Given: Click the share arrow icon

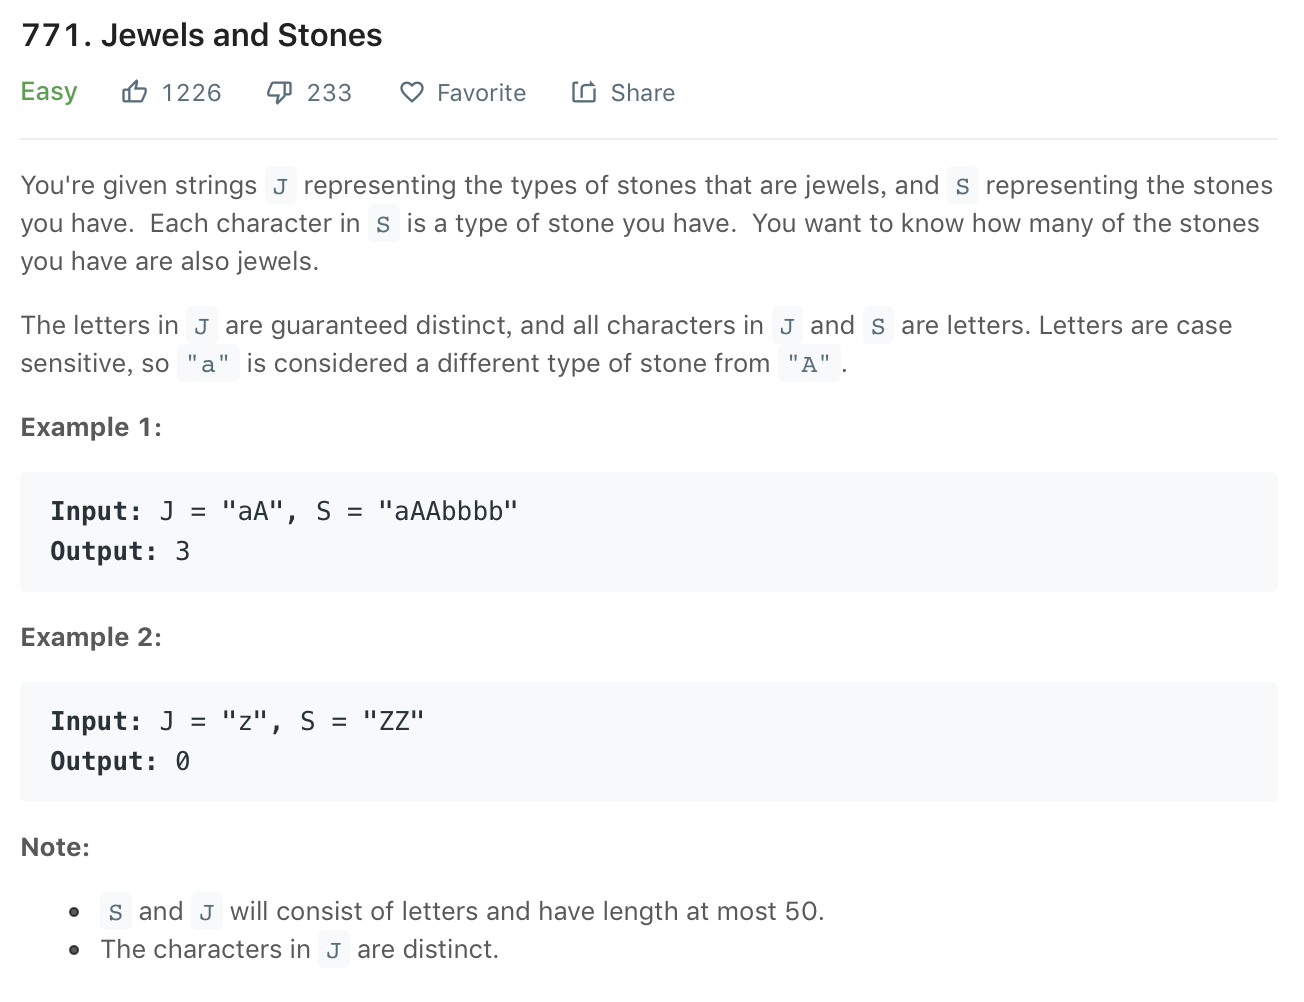Looking at the screenshot, I should pos(584,93).
